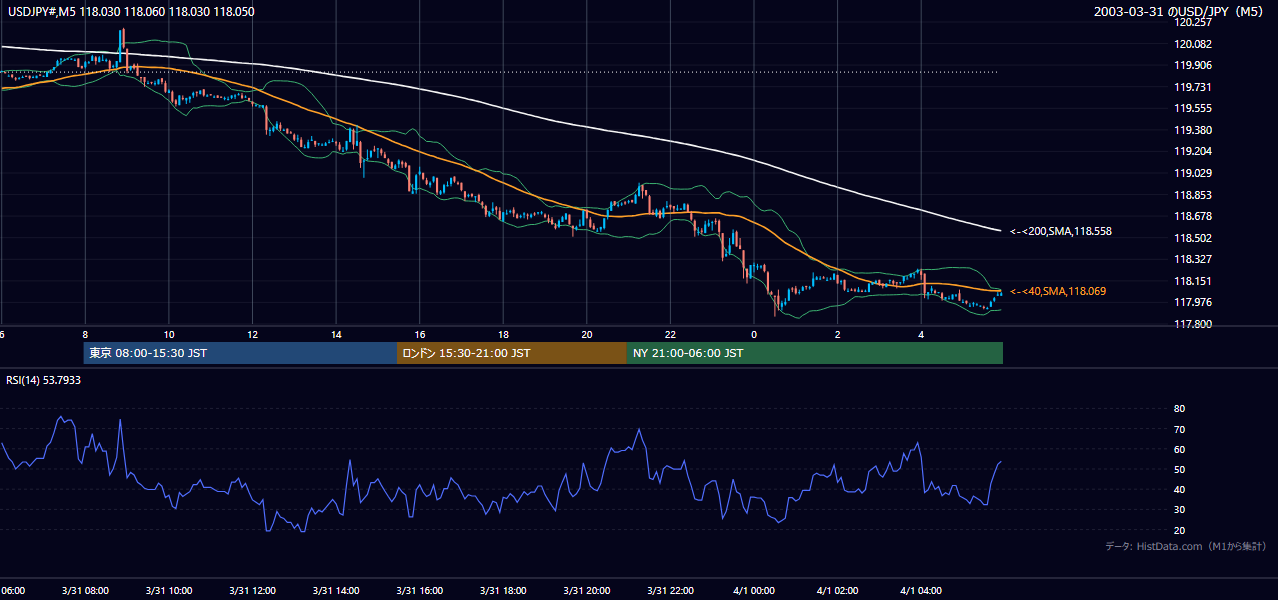Click price axis value 117.976
The height and width of the screenshot is (600, 1278).
[1193, 303]
